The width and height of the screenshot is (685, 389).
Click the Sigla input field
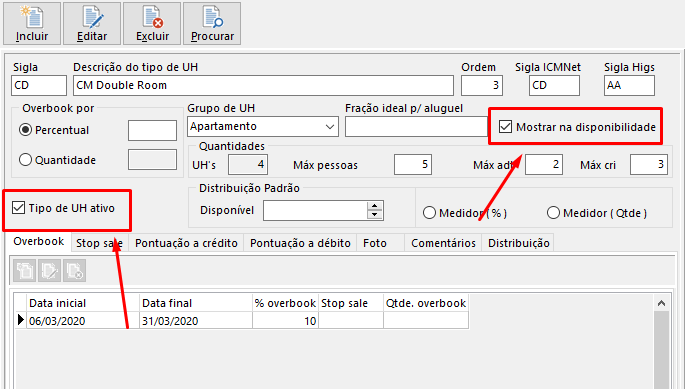click(39, 85)
